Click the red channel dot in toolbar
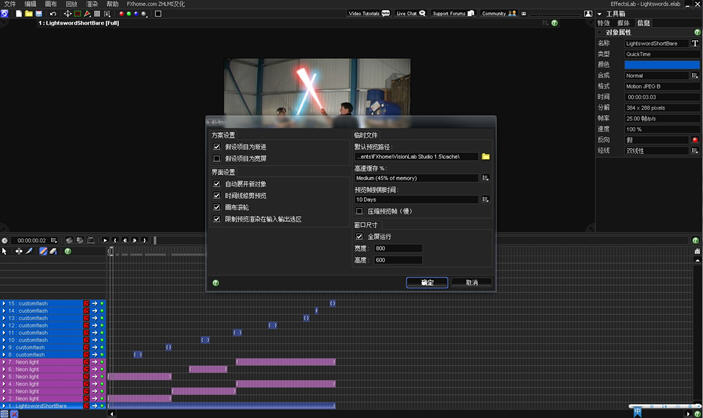703x418 pixels. point(121,14)
